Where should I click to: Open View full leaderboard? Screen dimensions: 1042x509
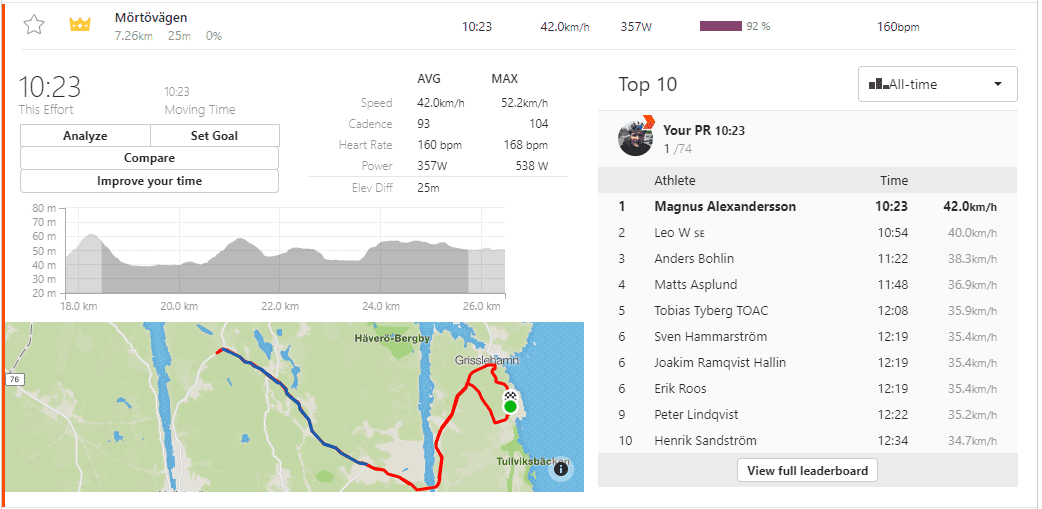807,470
